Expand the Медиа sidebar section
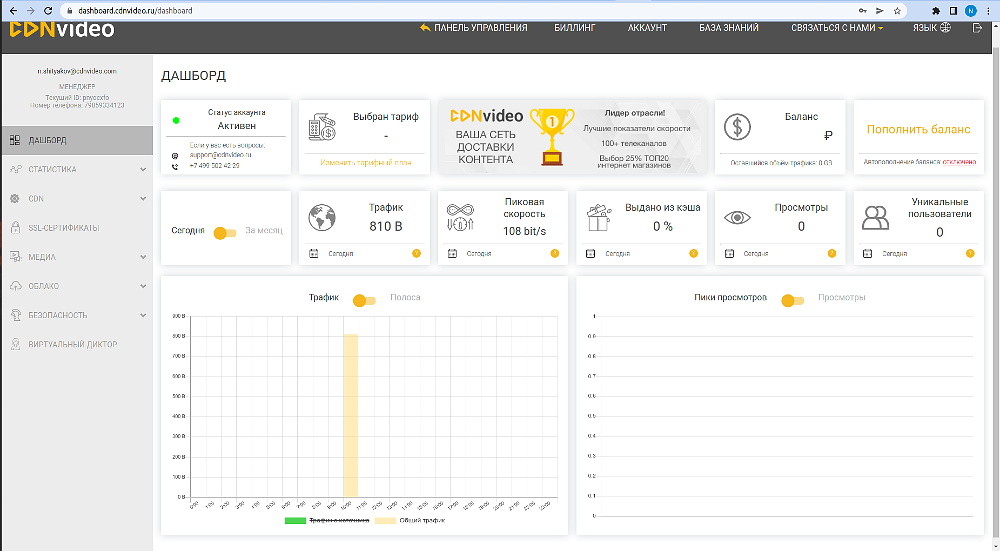This screenshot has width=1000, height=551. 143,257
